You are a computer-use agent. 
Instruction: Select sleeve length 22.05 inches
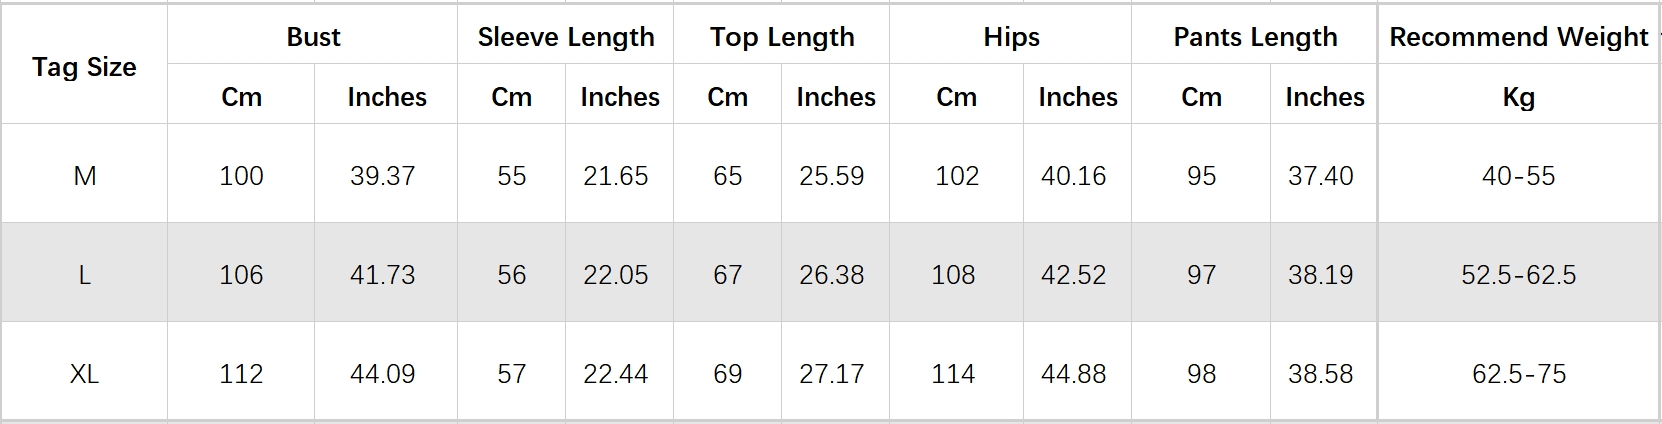(x=616, y=275)
